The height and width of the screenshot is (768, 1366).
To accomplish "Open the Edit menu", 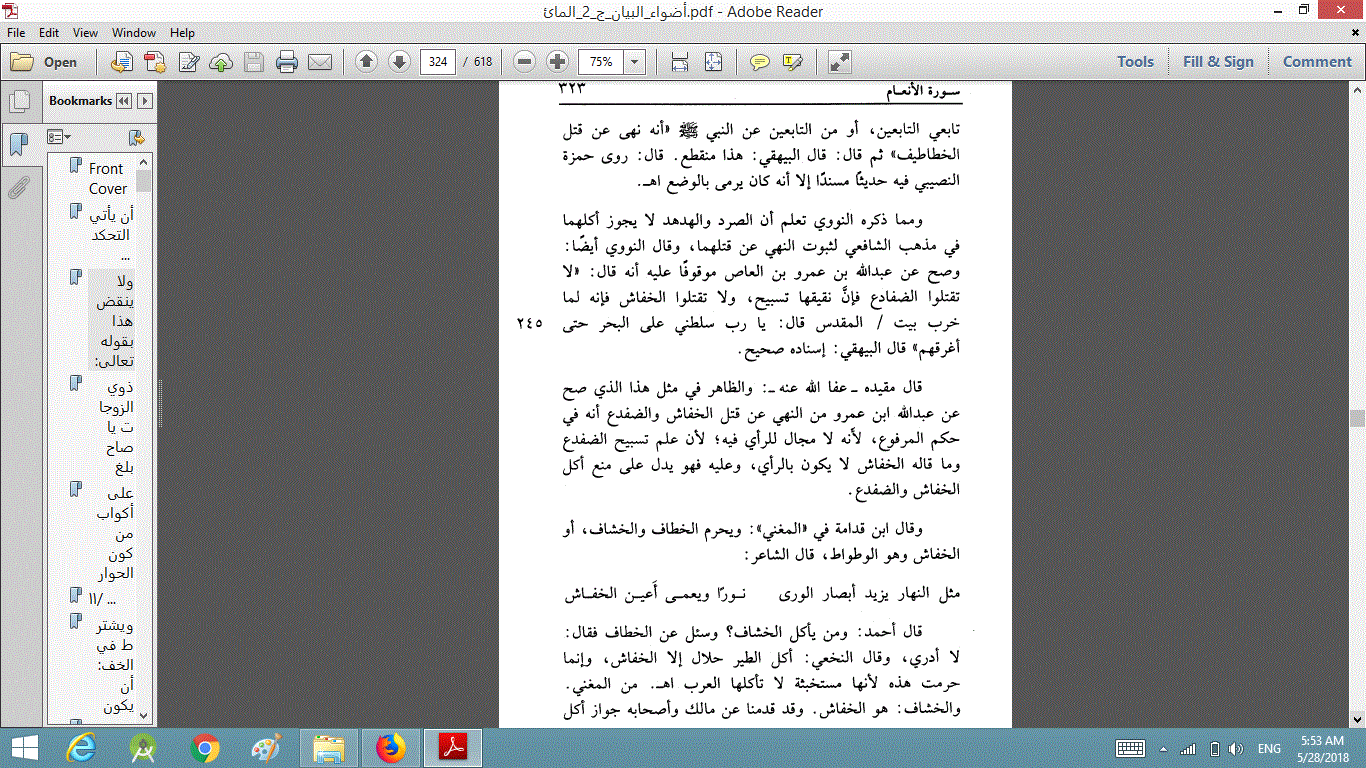I will coord(49,33).
